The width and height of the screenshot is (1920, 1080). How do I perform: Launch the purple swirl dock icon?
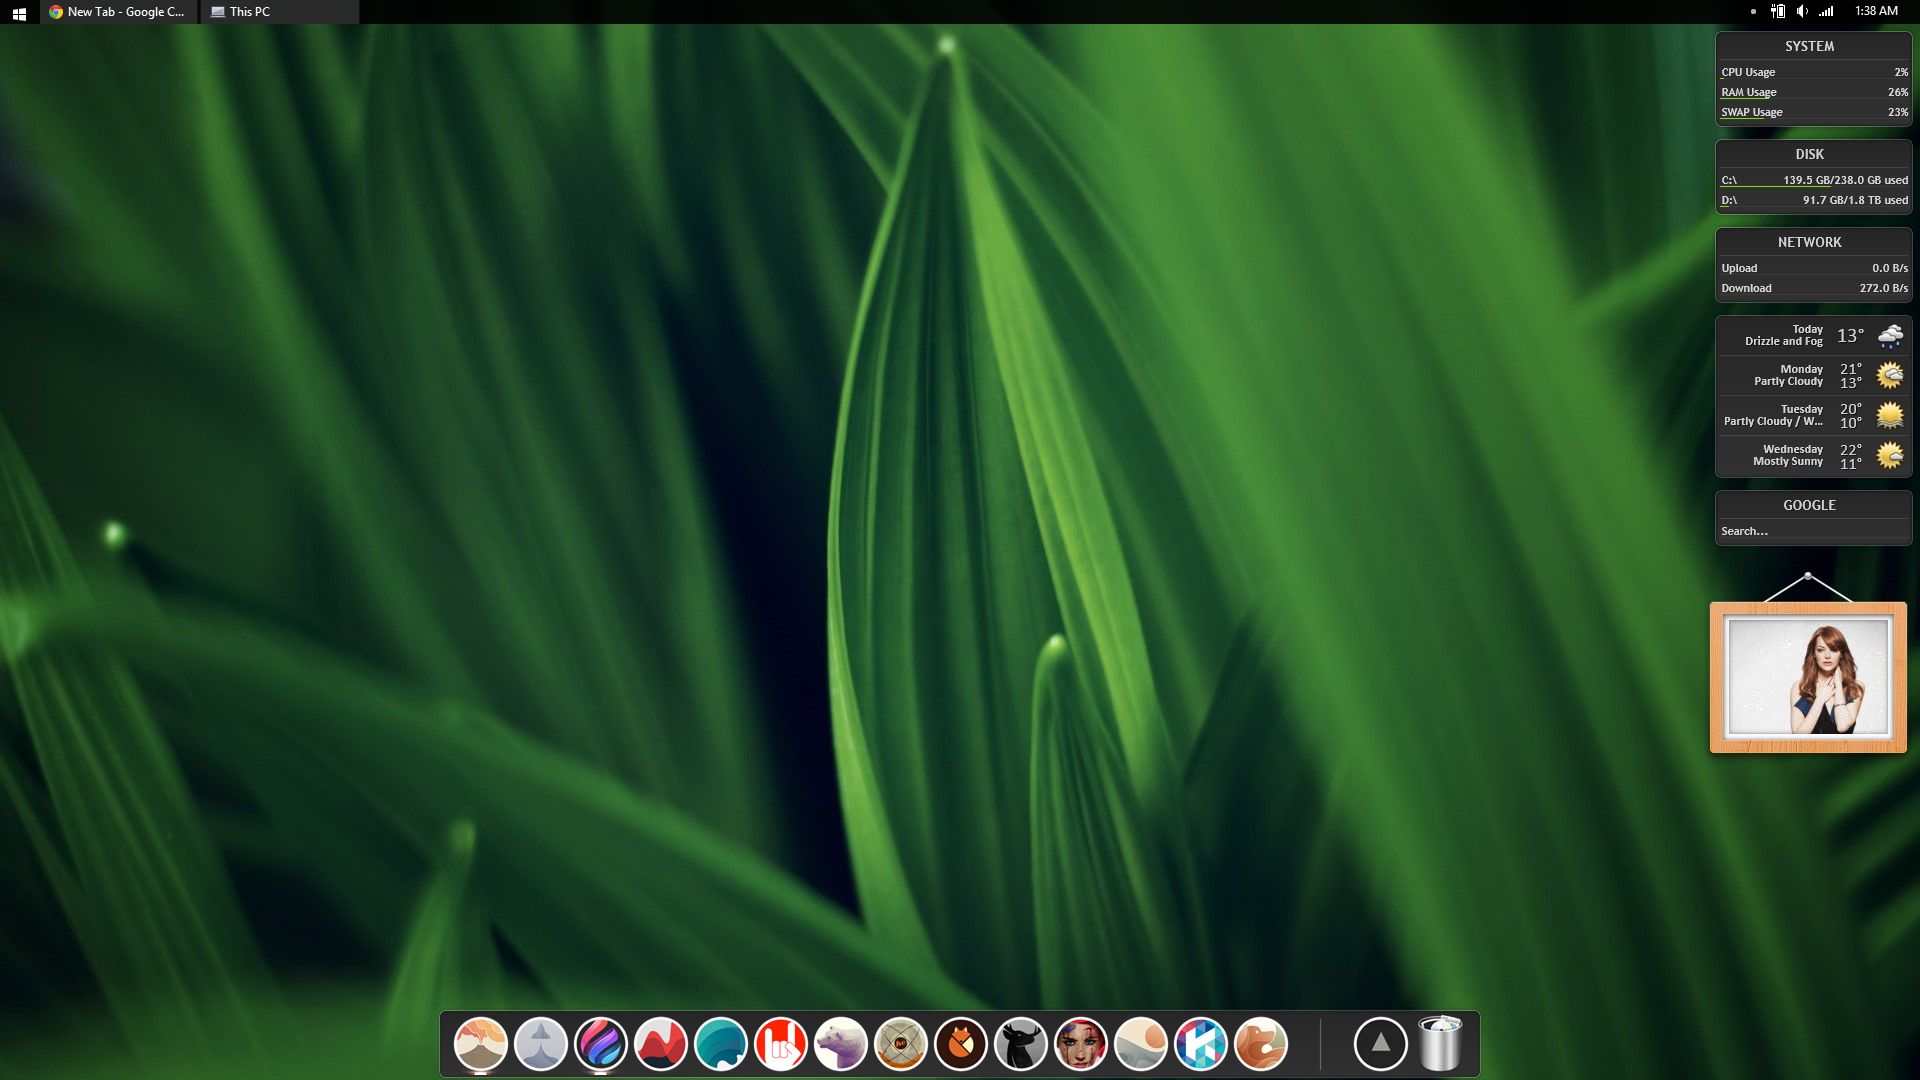point(600,1044)
